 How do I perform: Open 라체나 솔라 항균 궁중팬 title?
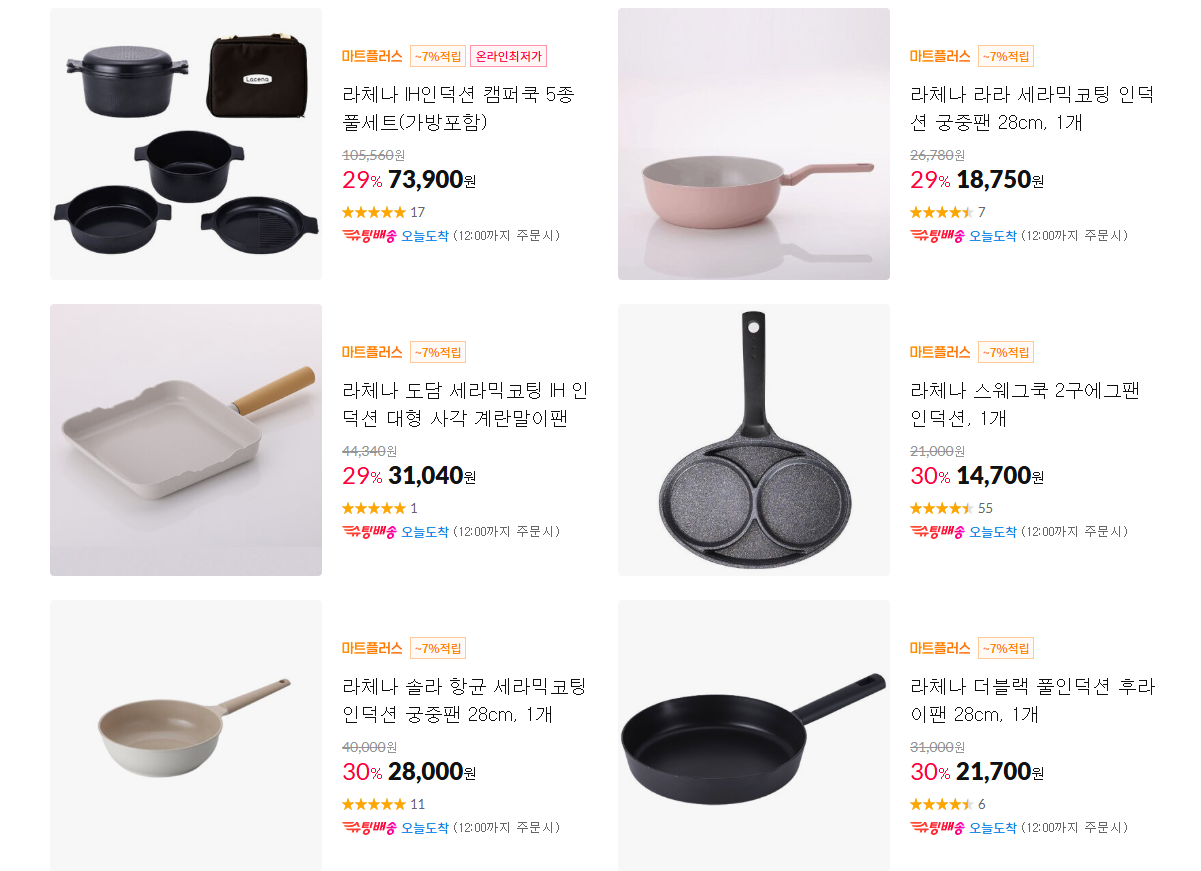pos(464,701)
